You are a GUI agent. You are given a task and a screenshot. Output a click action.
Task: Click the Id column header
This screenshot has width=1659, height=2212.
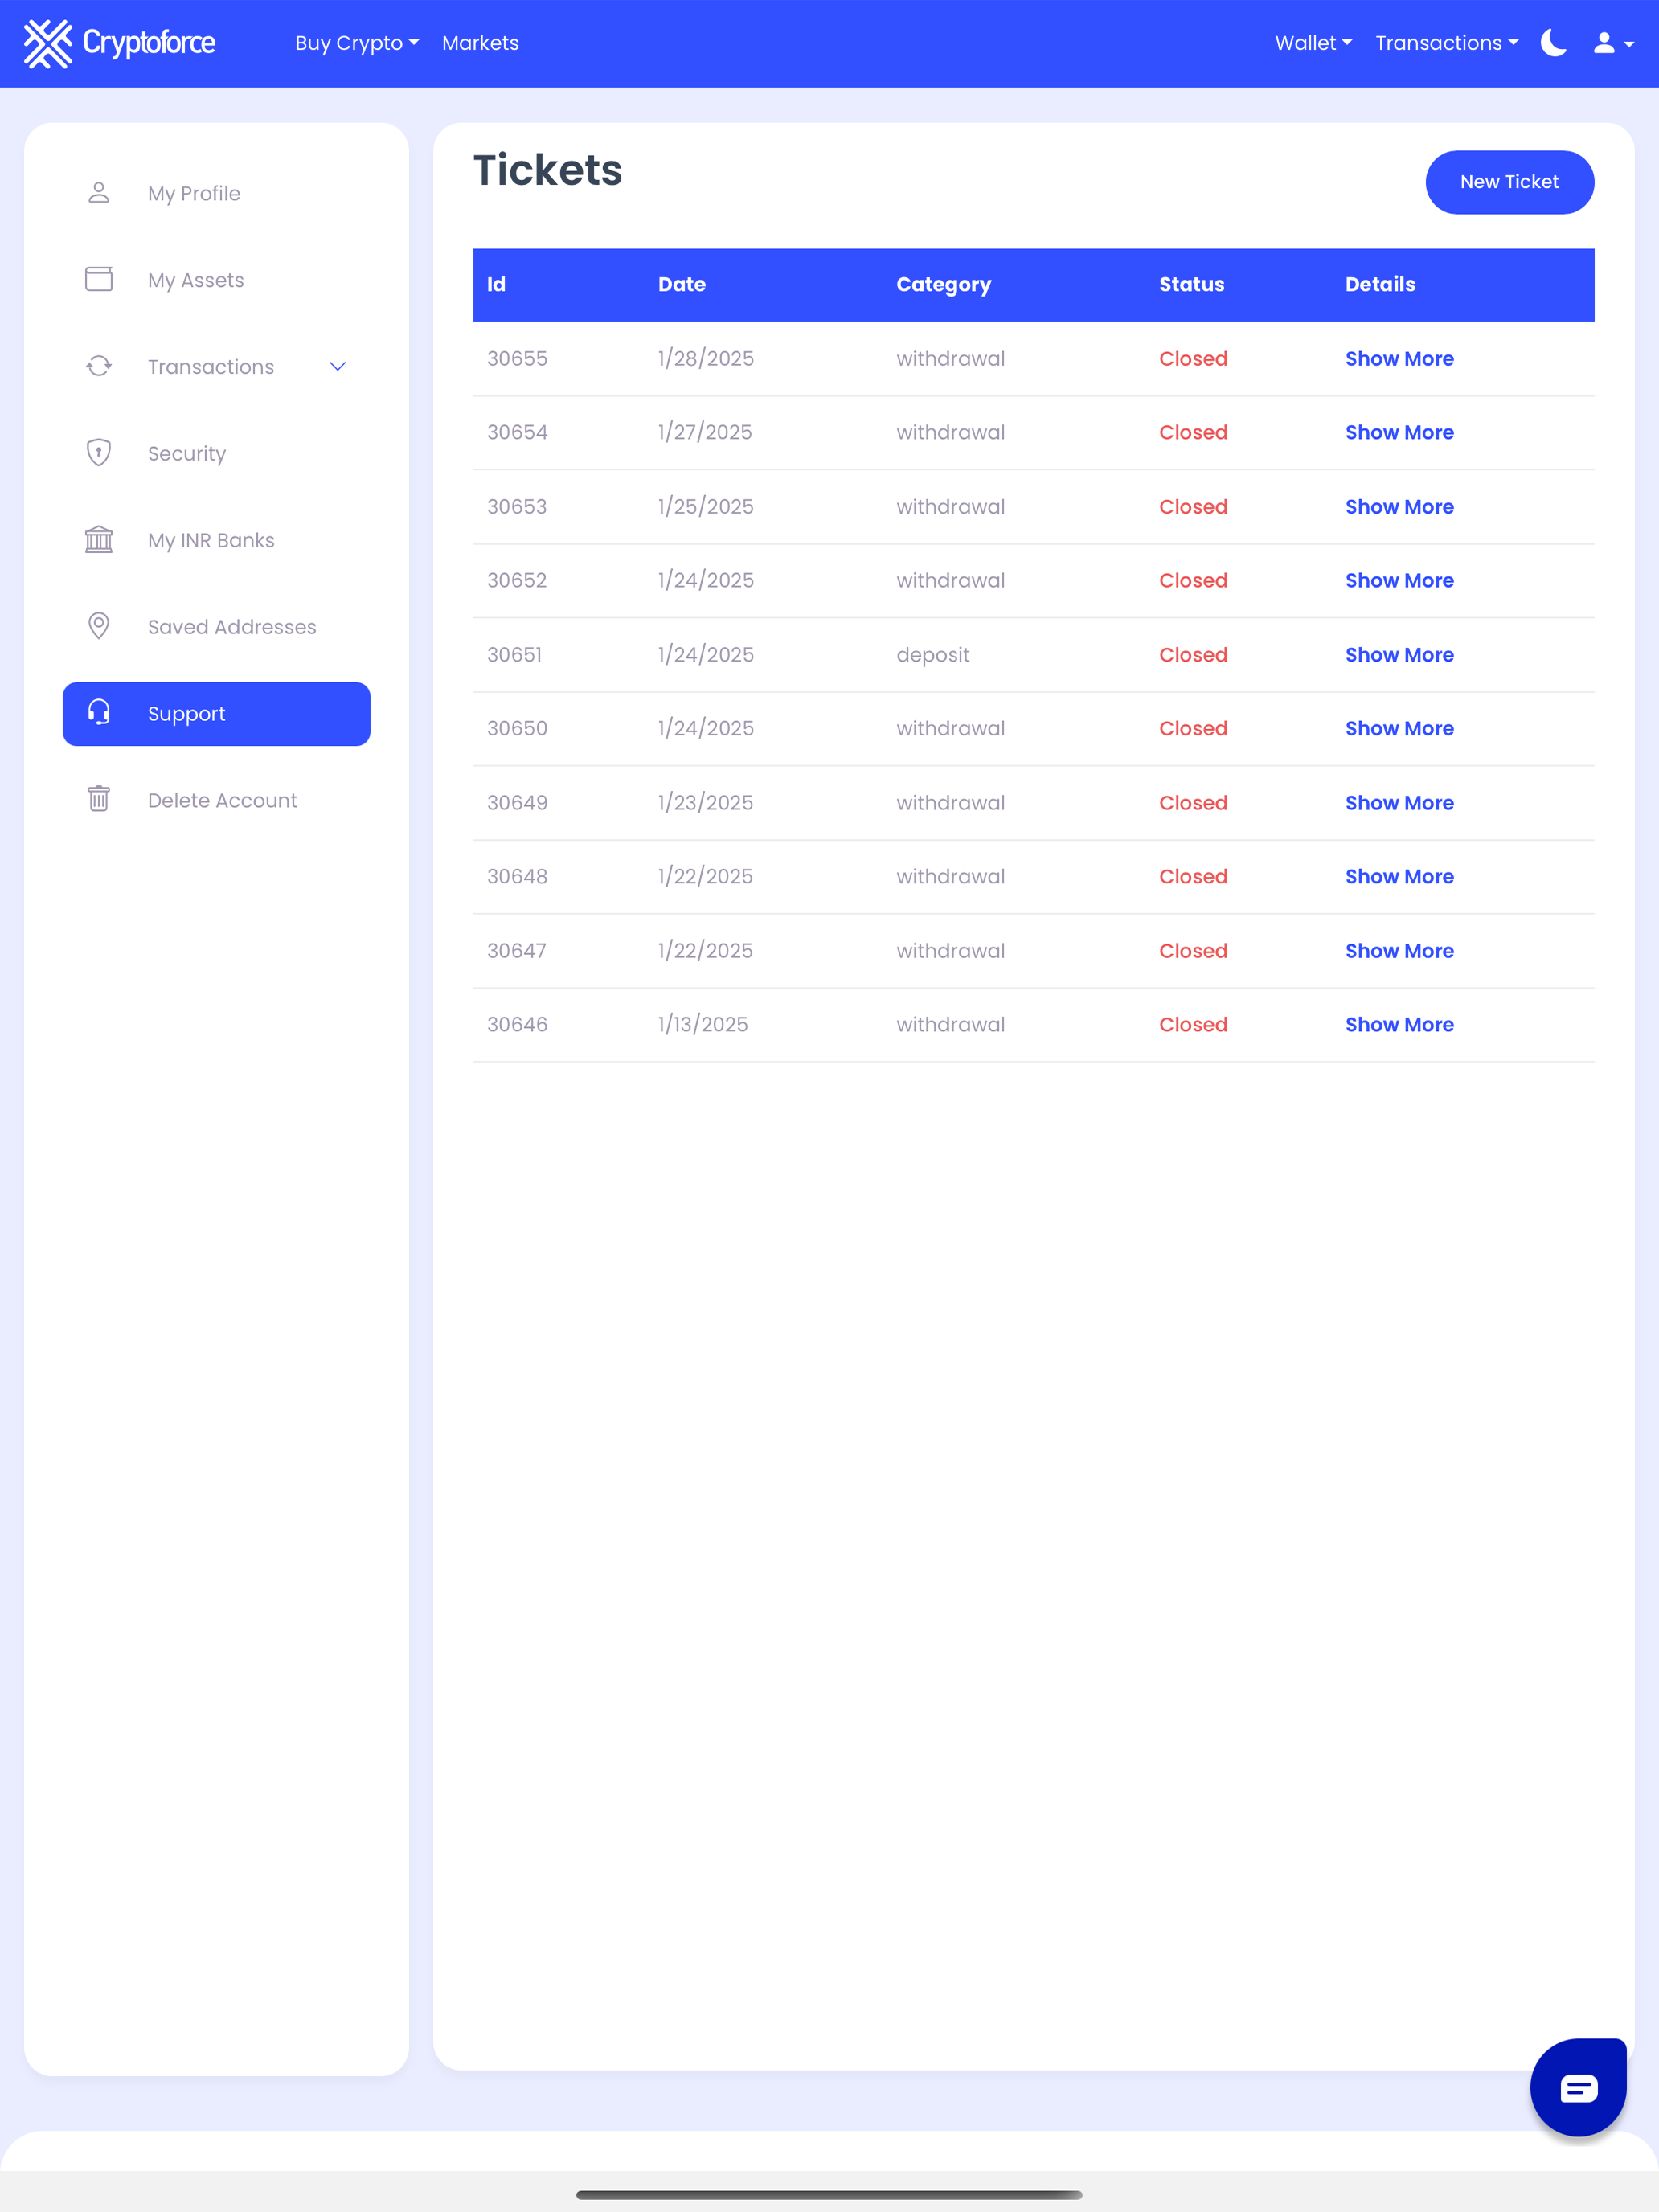tap(496, 284)
